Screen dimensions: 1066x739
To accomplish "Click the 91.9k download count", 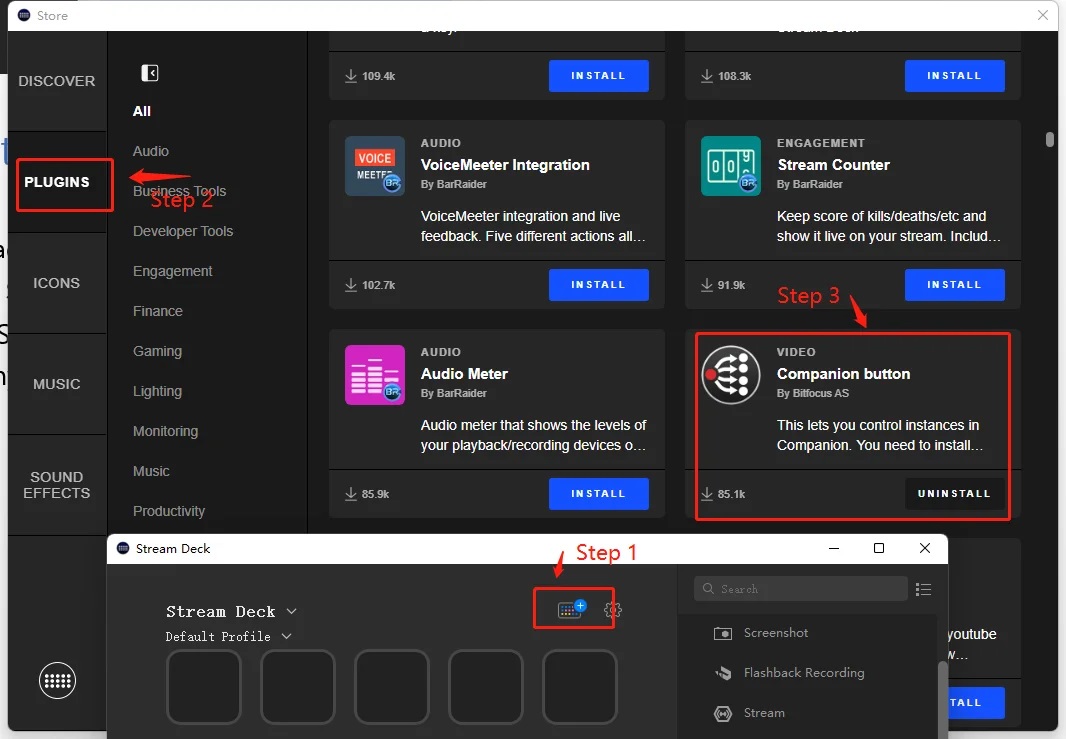I will pyautogui.click(x=732, y=285).
